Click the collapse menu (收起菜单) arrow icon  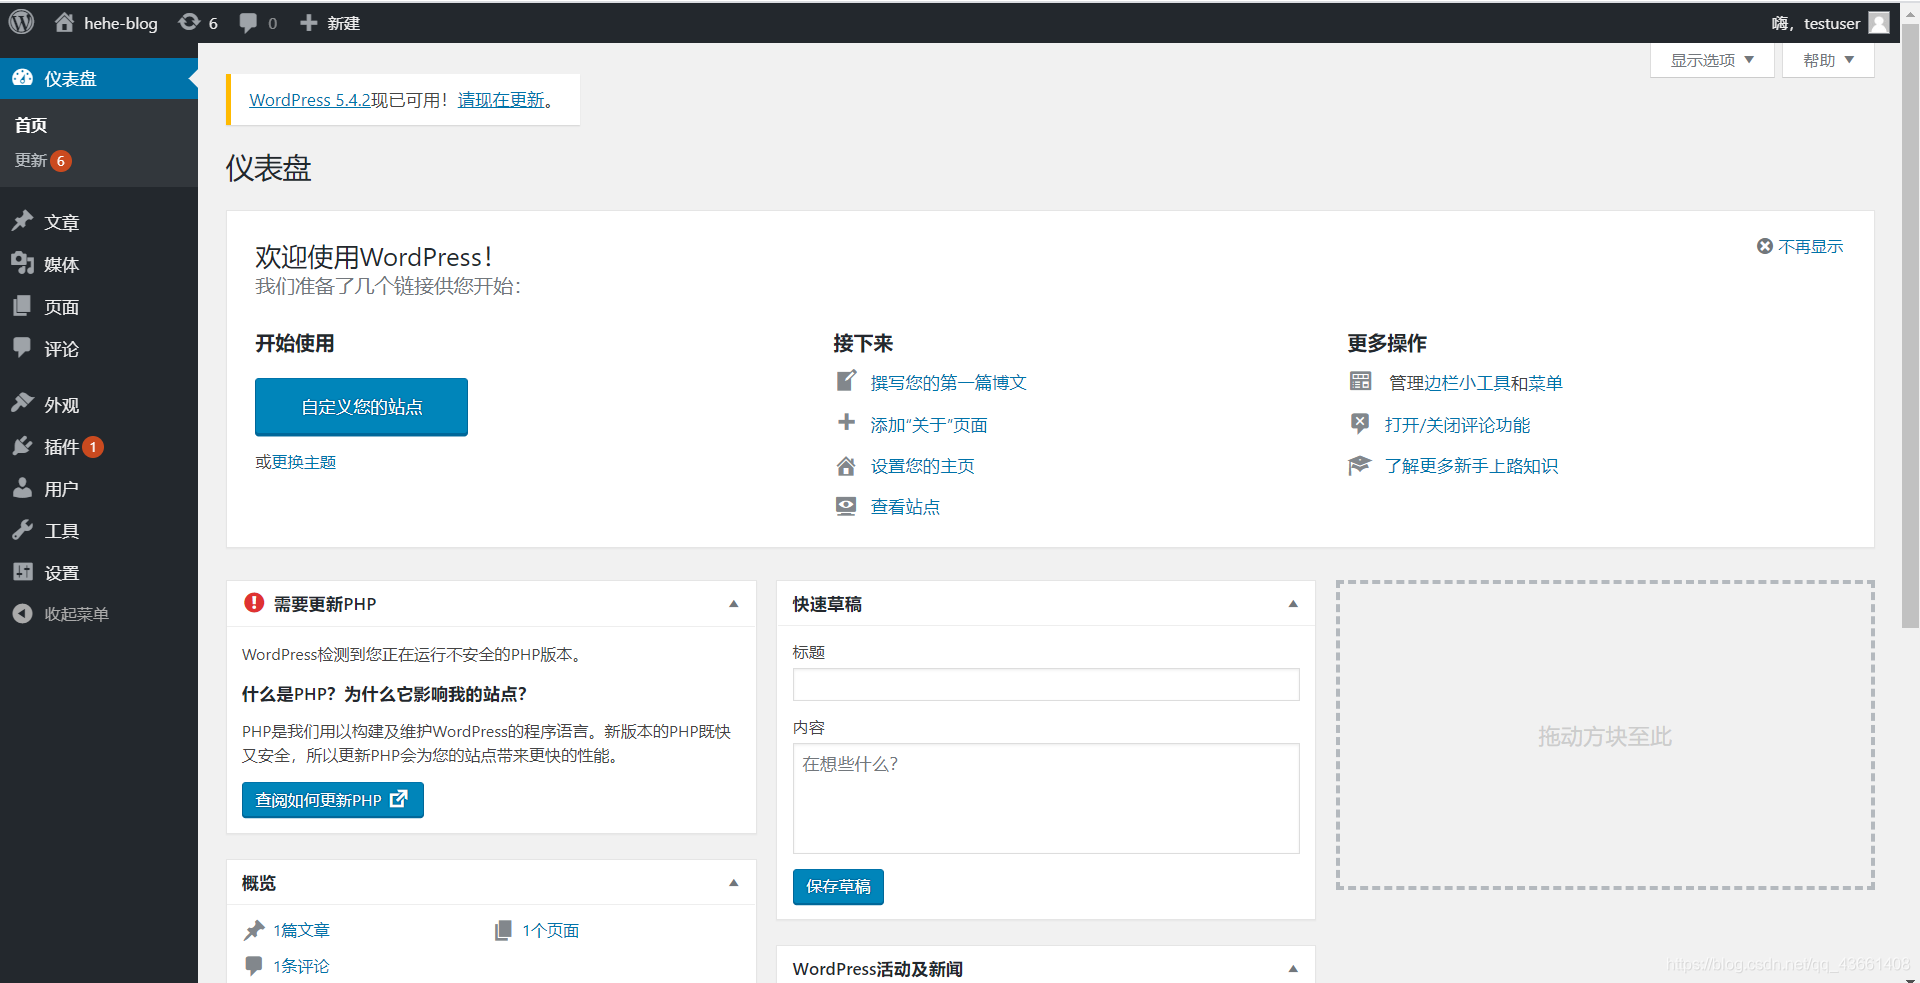22,614
